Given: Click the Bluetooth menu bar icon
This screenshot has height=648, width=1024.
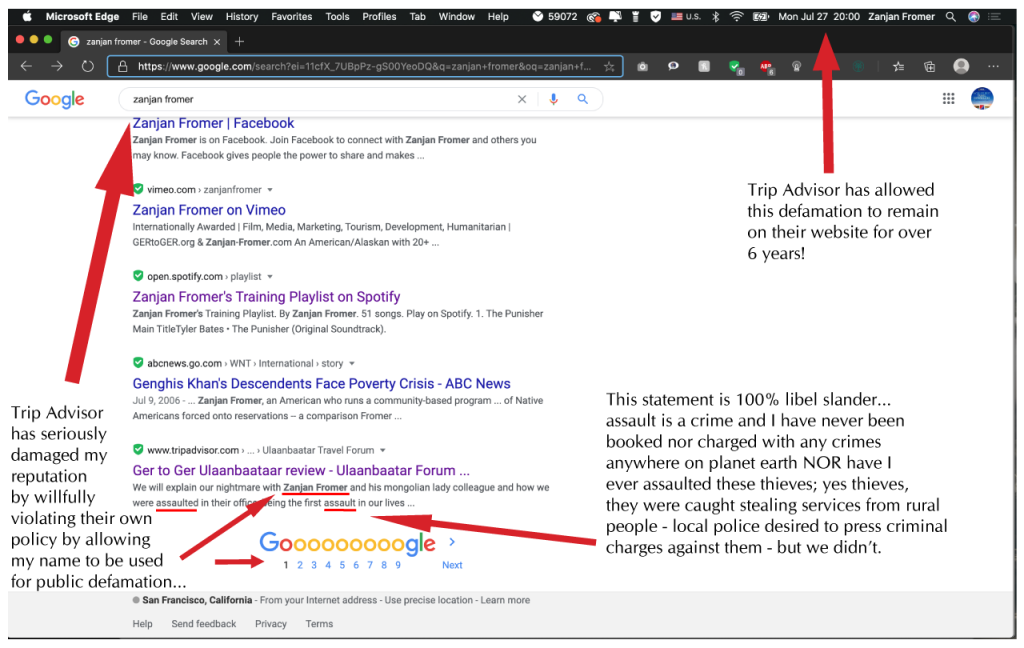Looking at the screenshot, I should (x=715, y=16).
